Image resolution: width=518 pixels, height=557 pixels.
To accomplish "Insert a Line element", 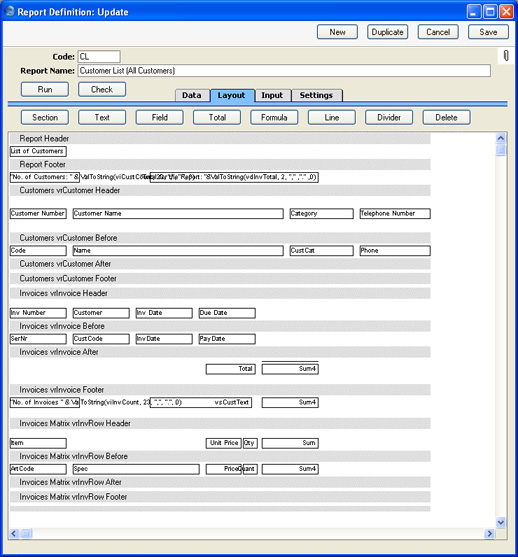I will (x=331, y=118).
